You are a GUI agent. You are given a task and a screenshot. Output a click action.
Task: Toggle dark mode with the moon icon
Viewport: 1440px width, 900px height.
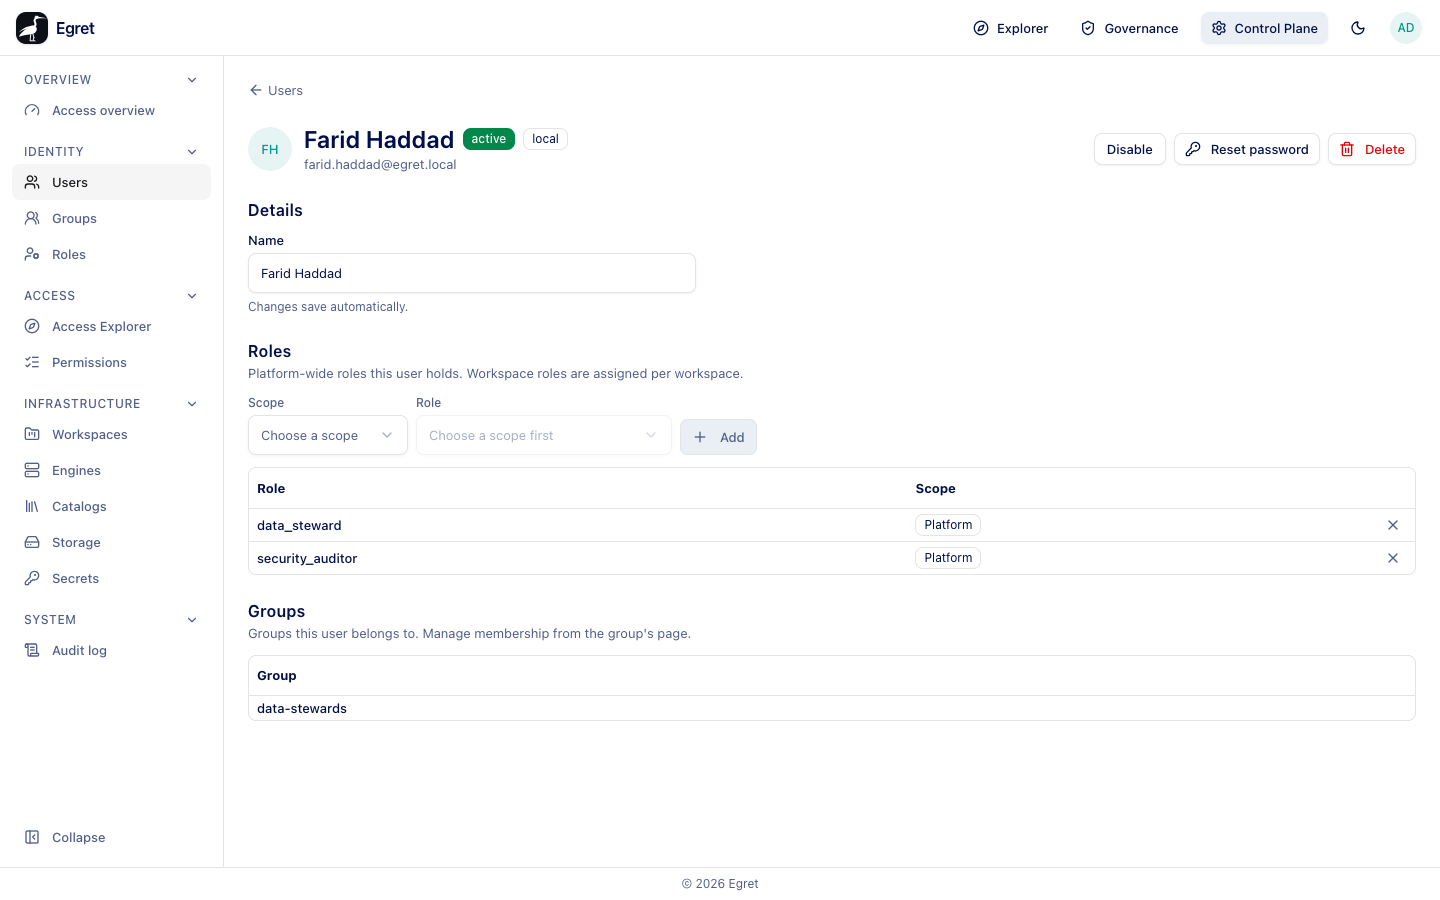(1358, 28)
